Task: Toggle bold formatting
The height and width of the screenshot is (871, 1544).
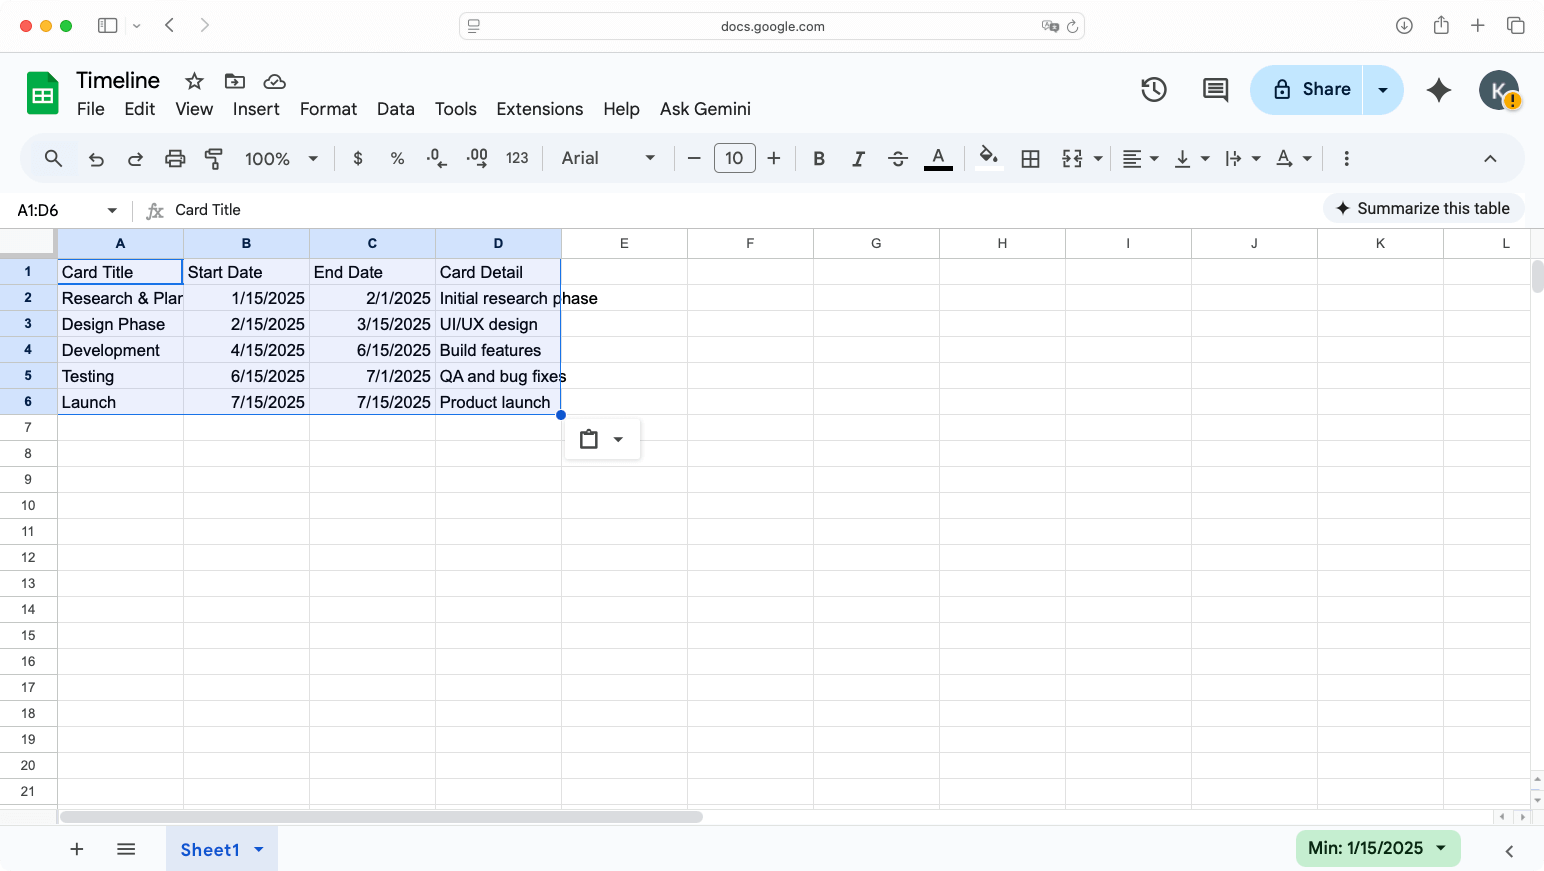Action: [x=819, y=158]
